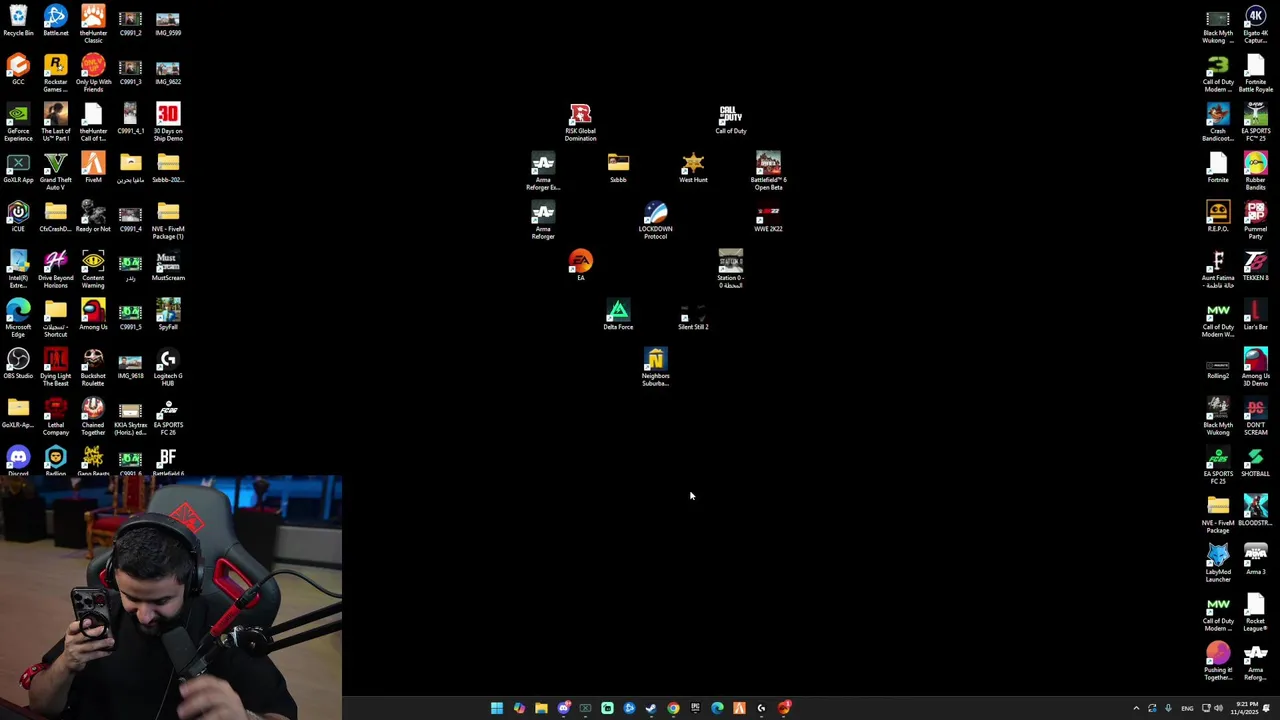
Task: Open Grand Theft Auto V shortcut
Action: [x=56, y=171]
